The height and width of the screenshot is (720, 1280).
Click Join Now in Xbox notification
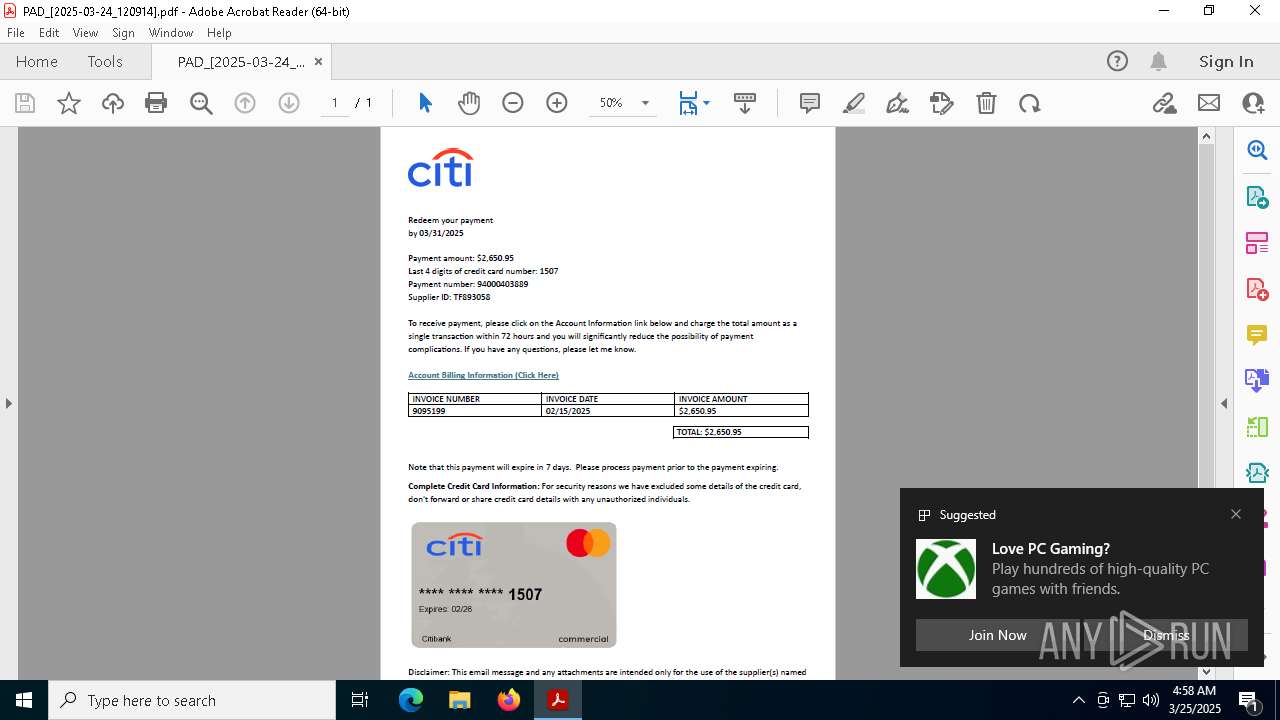[997, 635]
